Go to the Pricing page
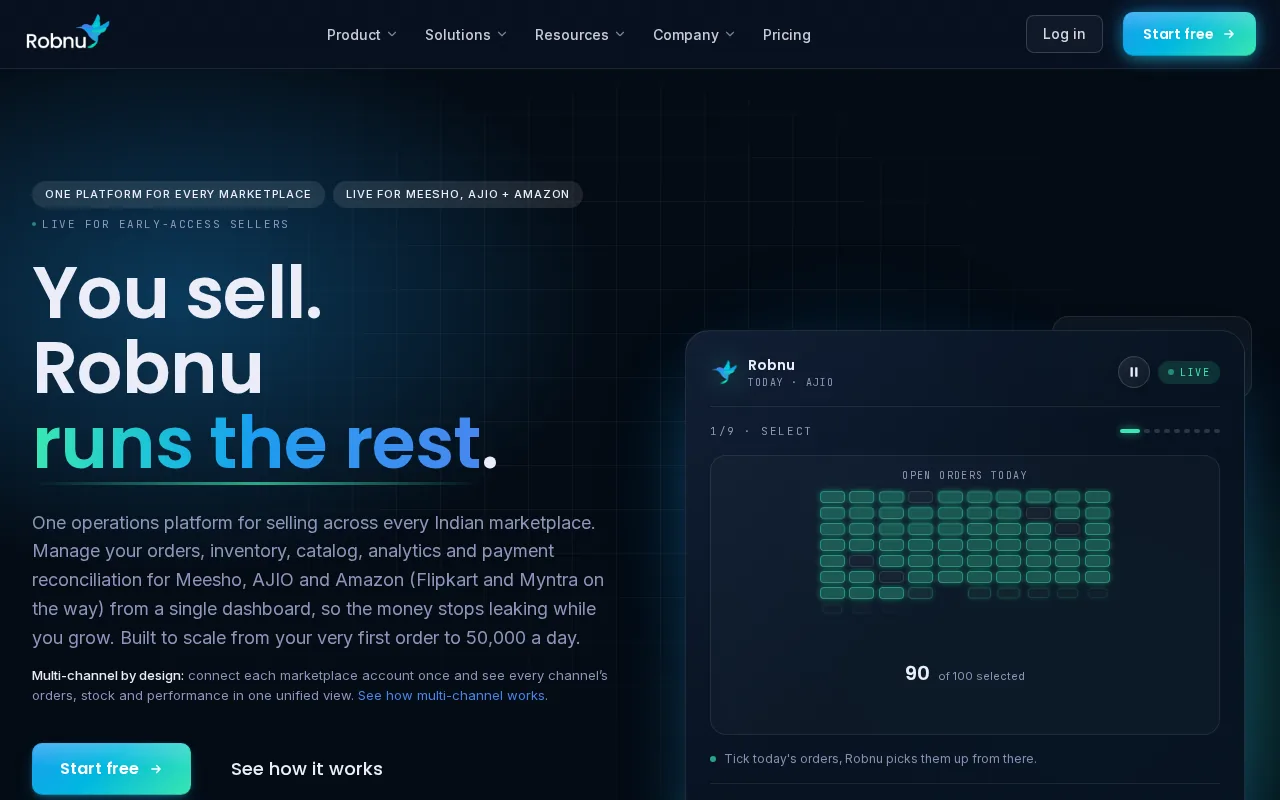 pos(787,35)
